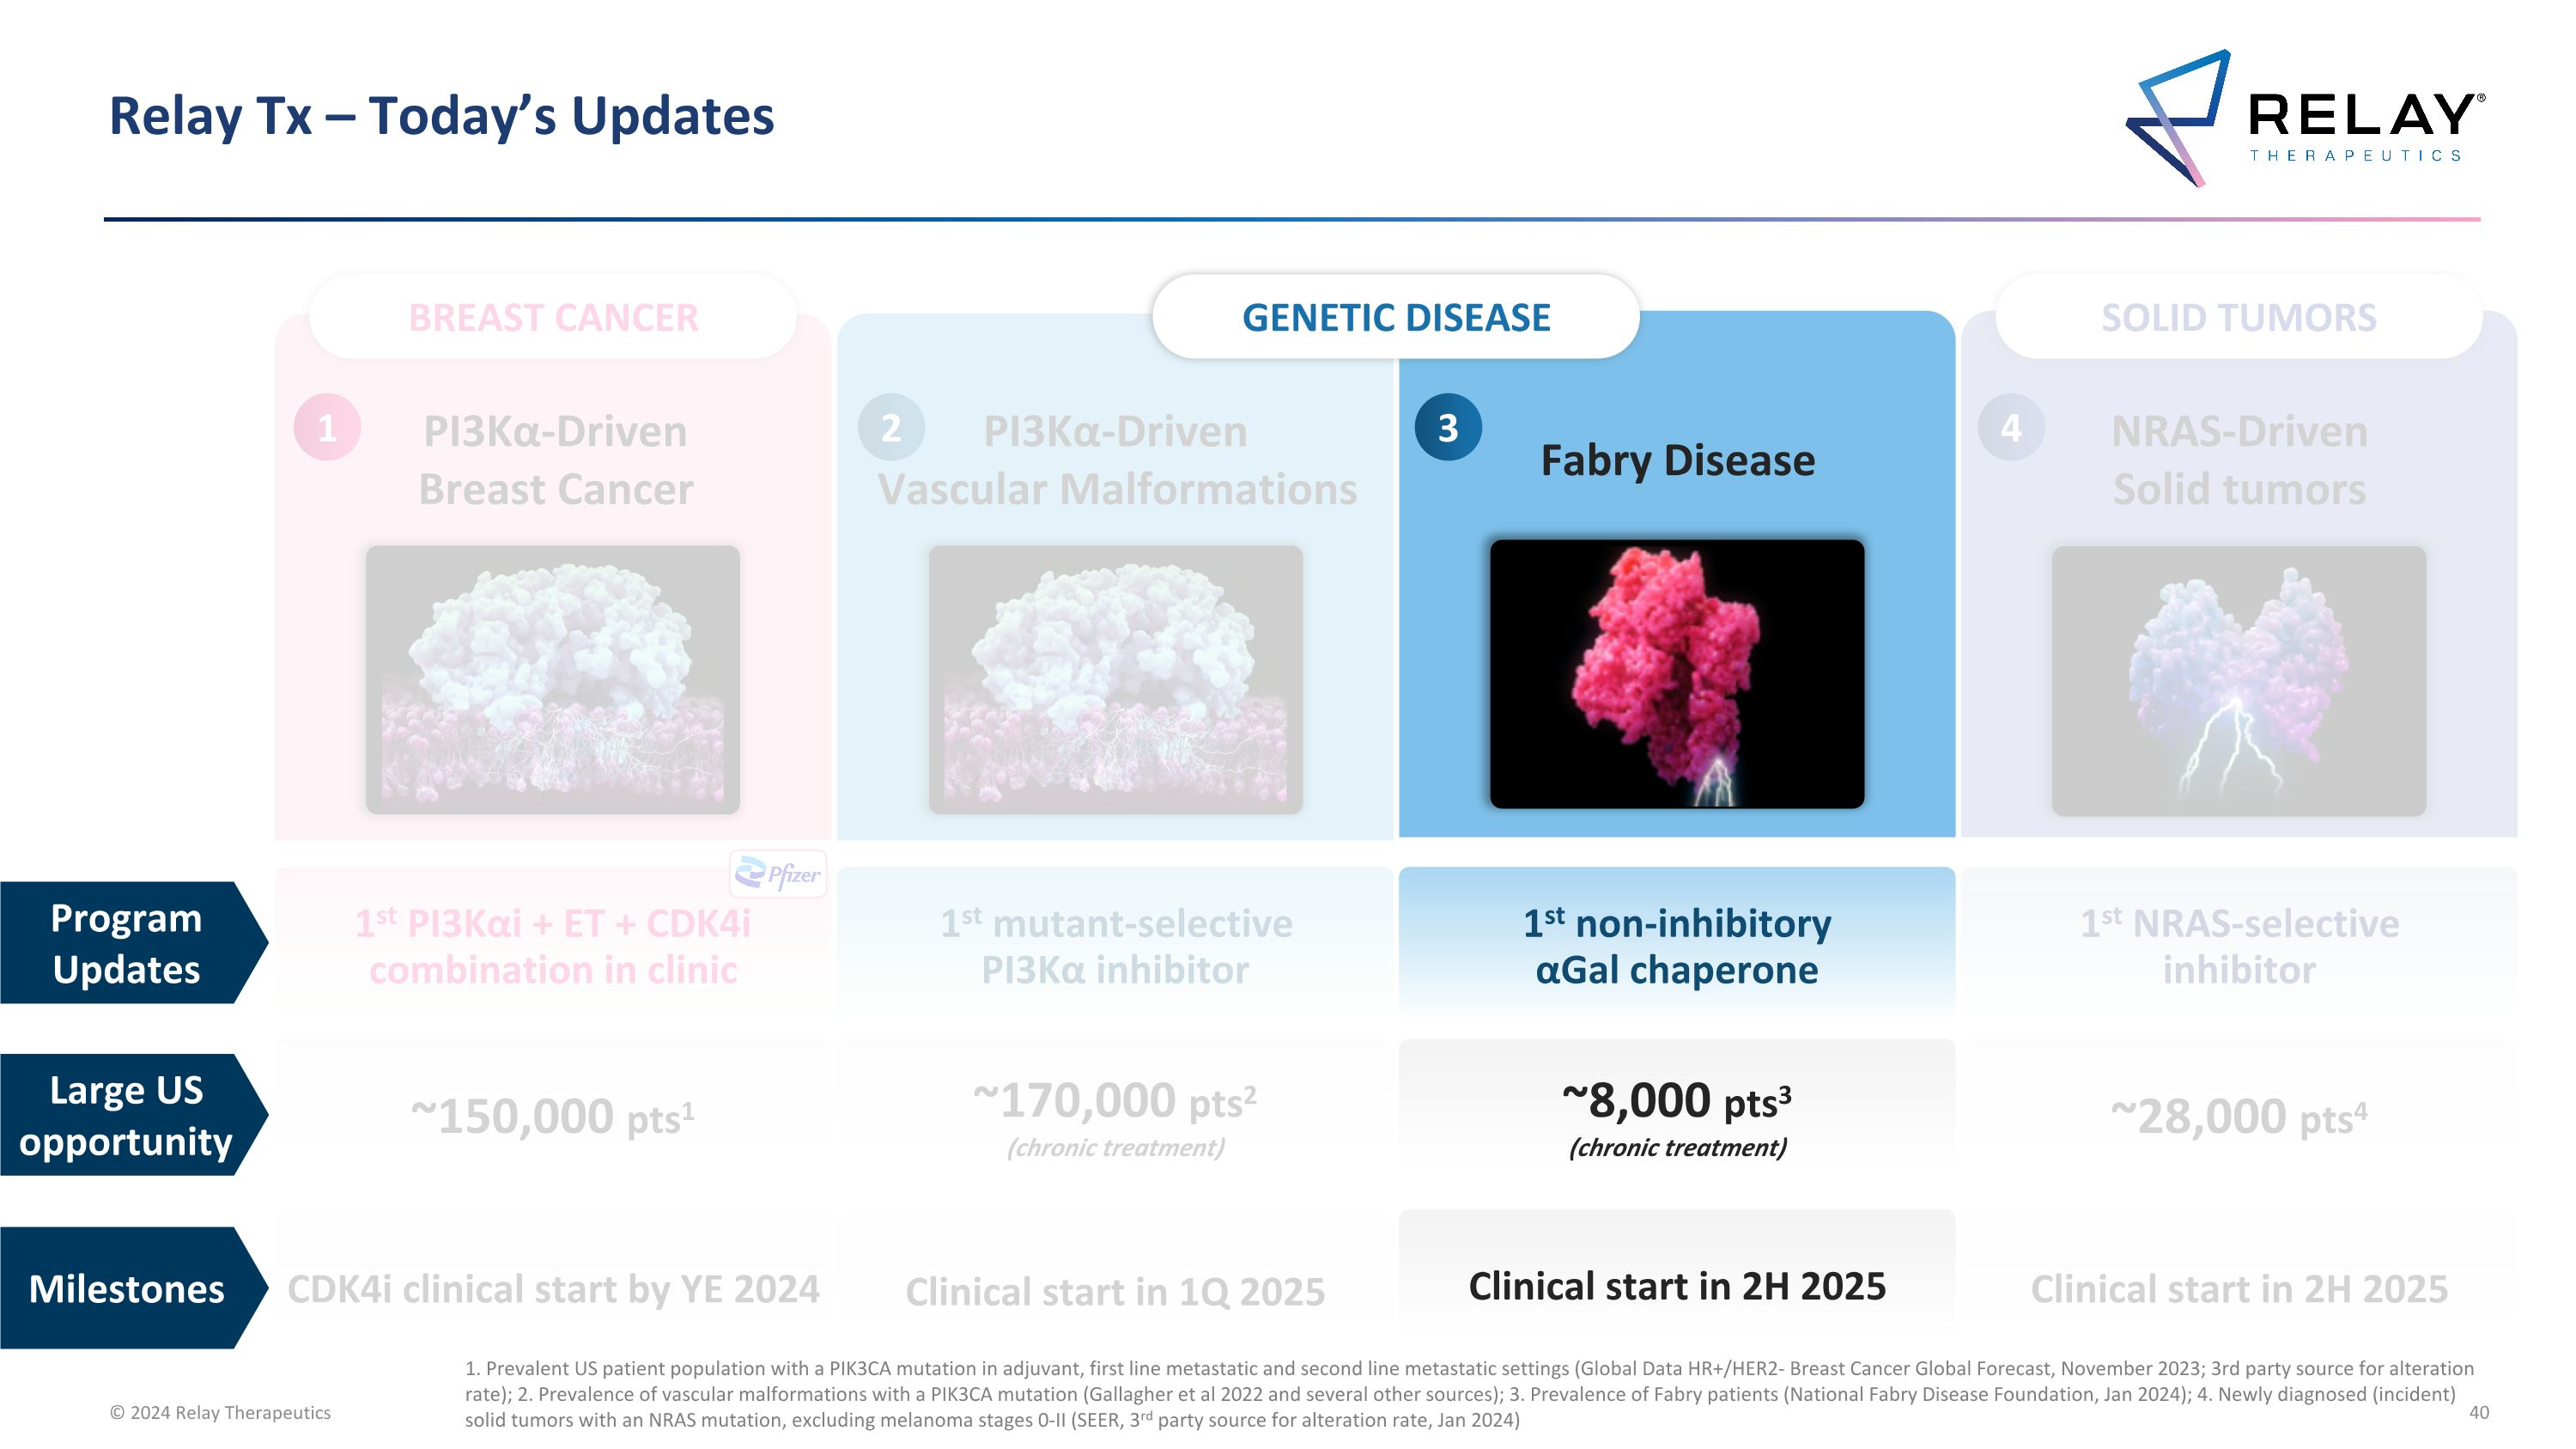The width and height of the screenshot is (2576, 1449).
Task: Click the ~8,000 pts opportunity box
Action: [x=1676, y=1115]
